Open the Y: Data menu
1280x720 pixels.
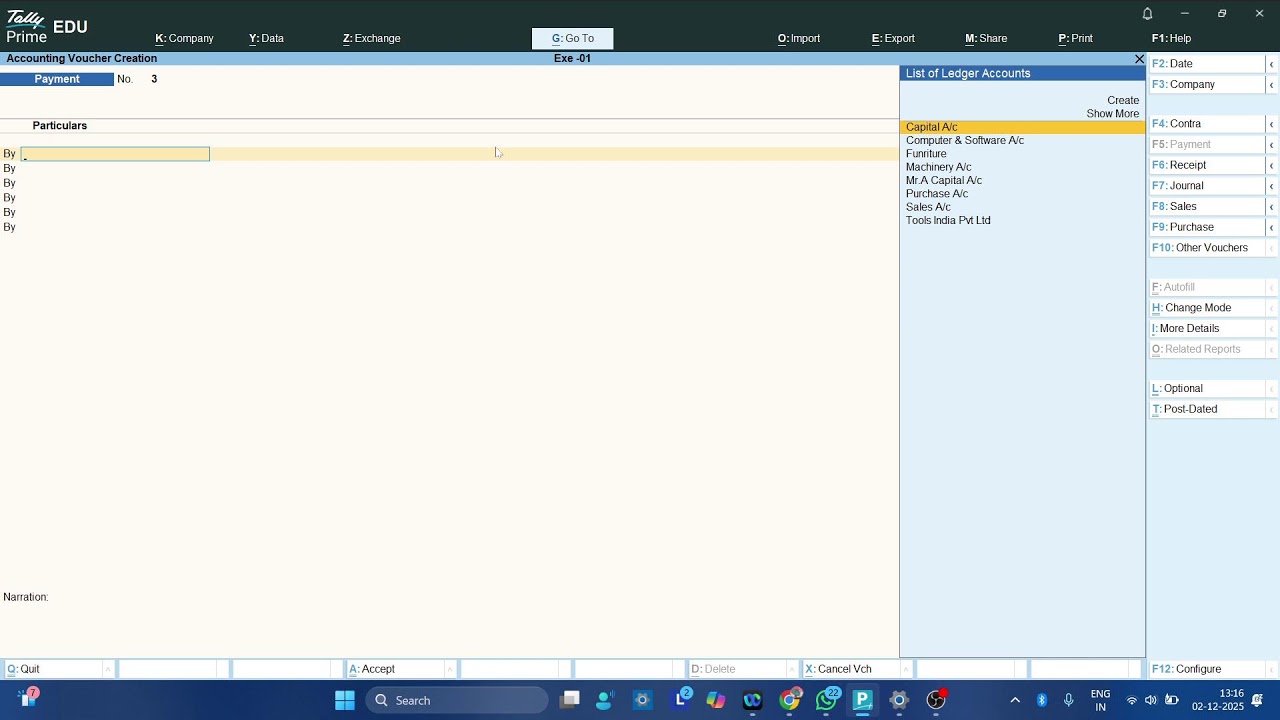coord(266,39)
